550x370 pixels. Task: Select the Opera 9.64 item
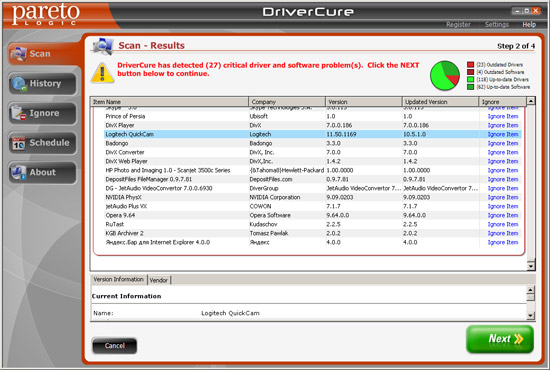pos(313,215)
